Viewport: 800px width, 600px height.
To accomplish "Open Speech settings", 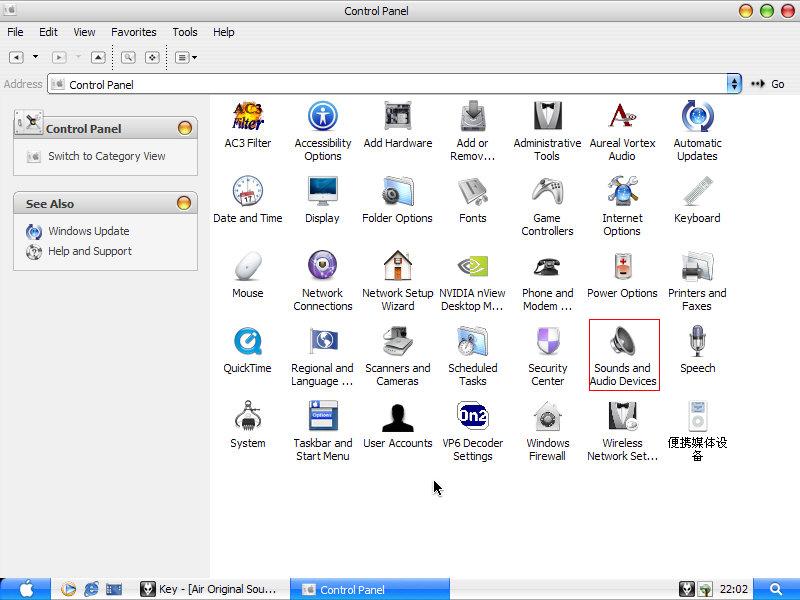I will point(697,350).
